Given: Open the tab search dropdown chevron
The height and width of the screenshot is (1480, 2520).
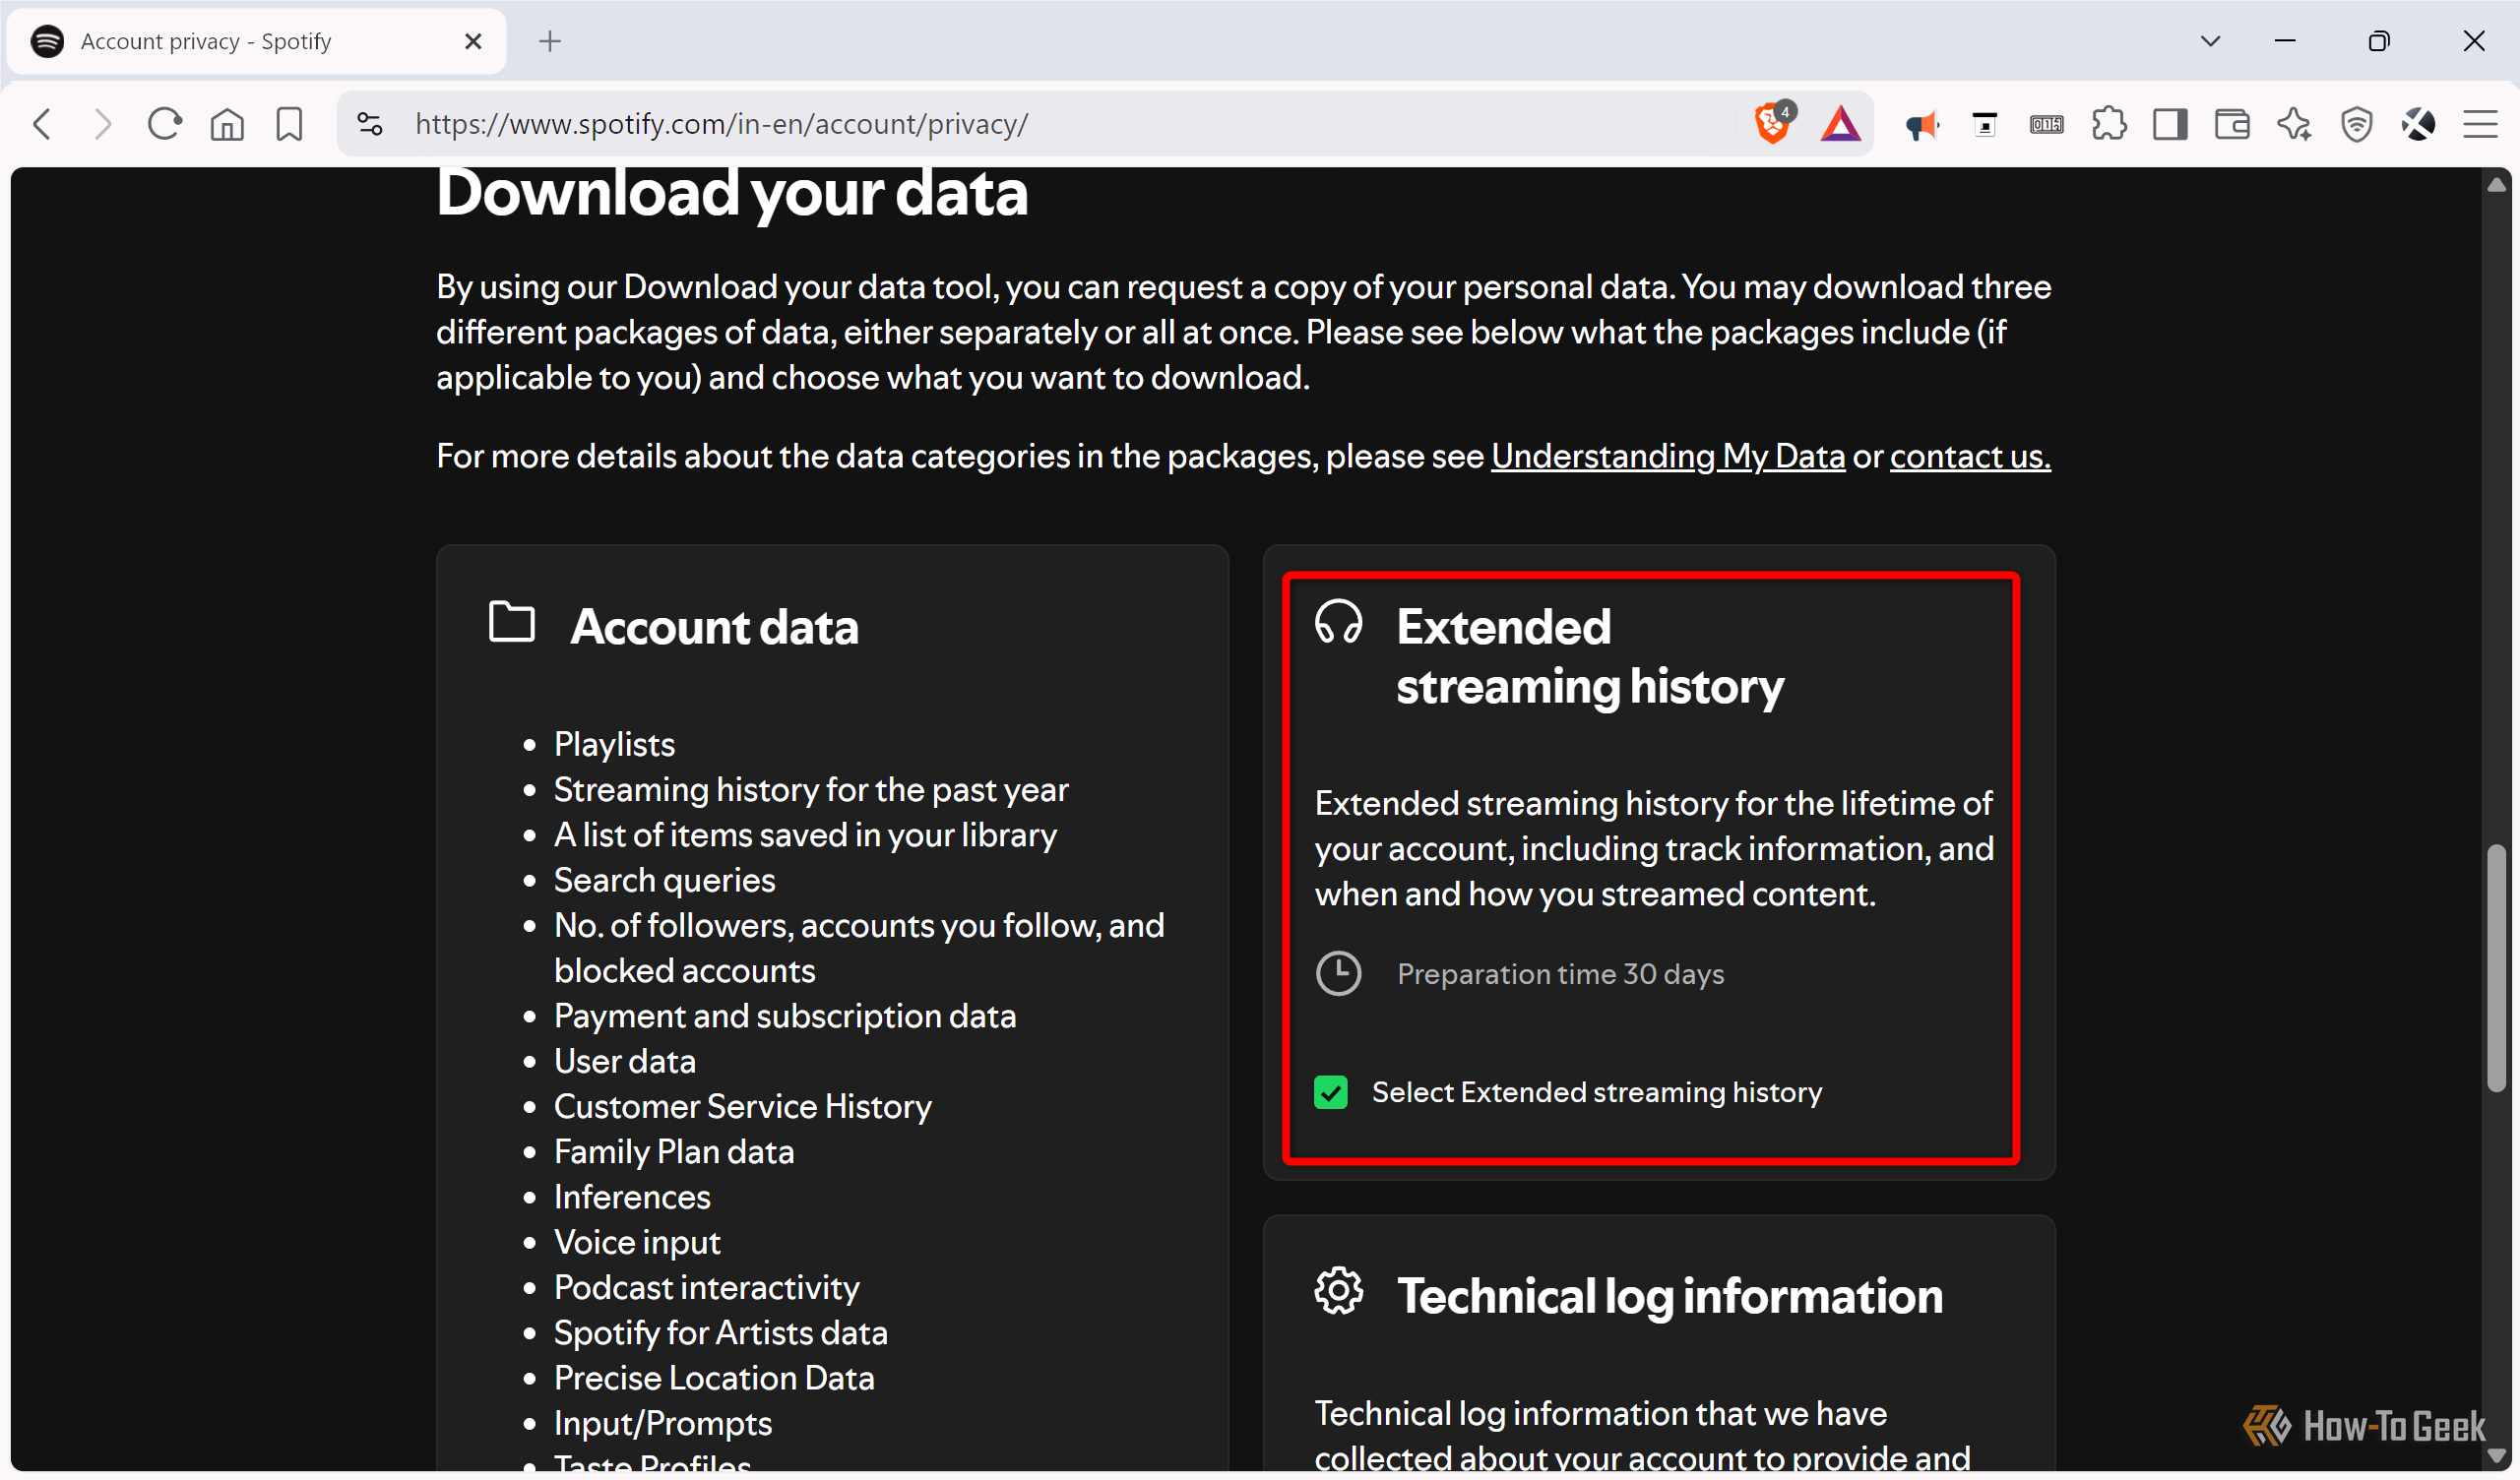Looking at the screenshot, I should coord(2210,41).
